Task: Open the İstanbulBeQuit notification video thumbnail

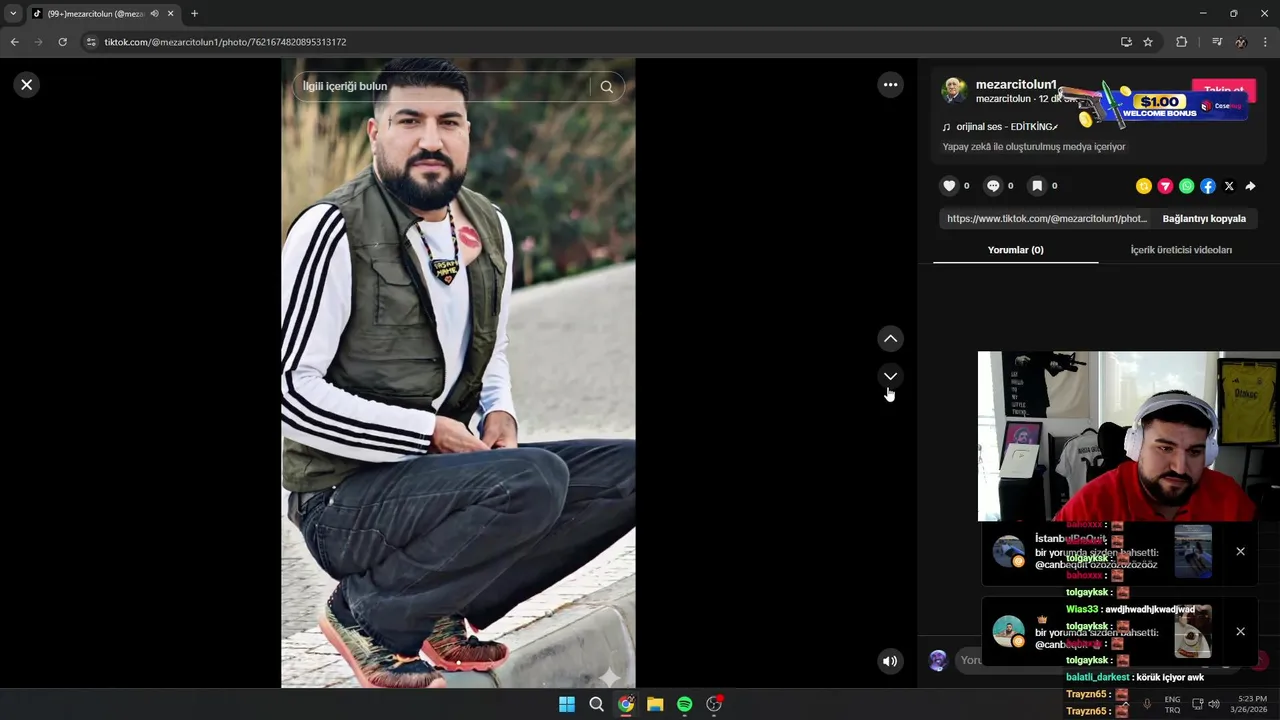Action: (x=1193, y=551)
